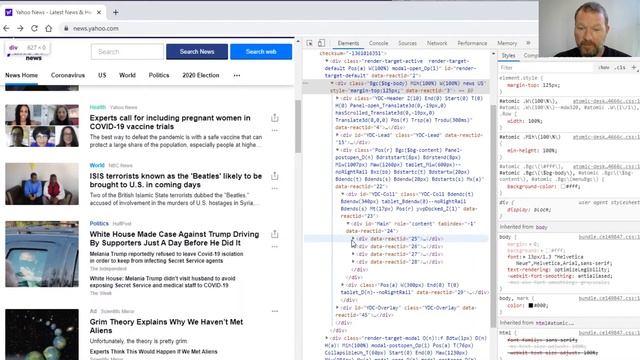Click the Filter field in Styles pane
The width and height of the screenshot is (640, 360).
pos(545,68)
